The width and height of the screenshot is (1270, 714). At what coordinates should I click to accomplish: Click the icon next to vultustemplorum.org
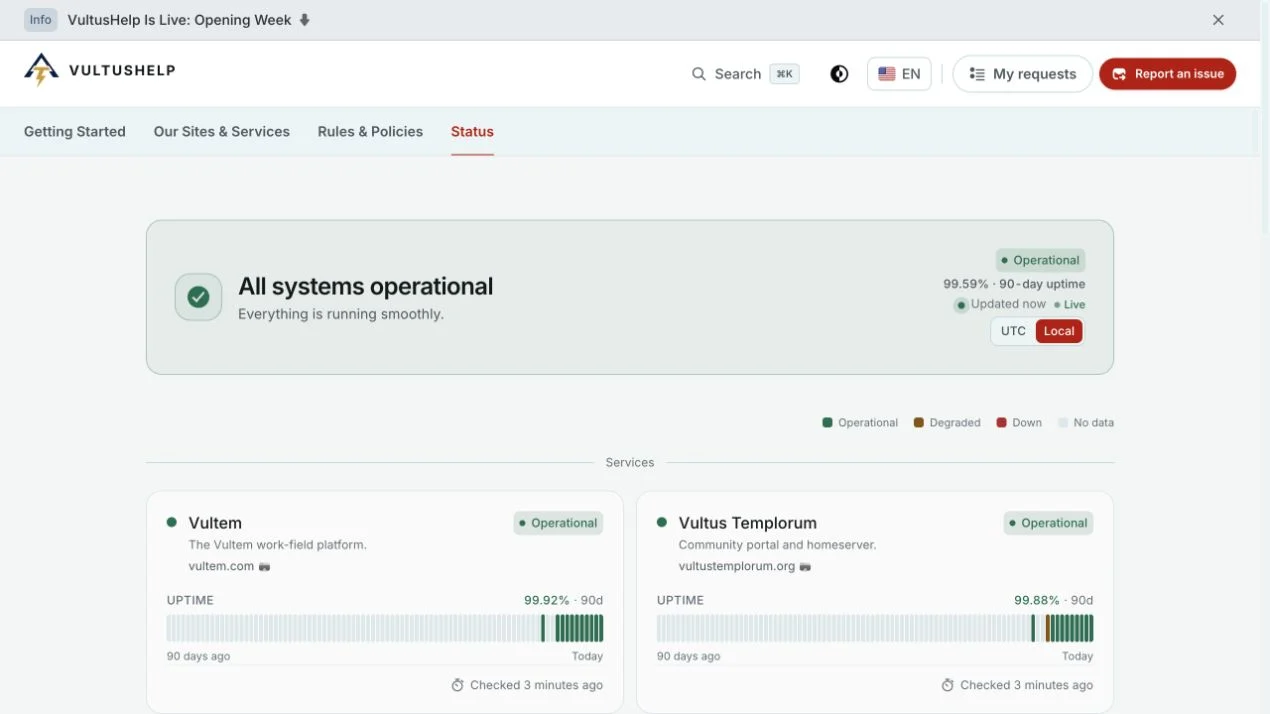(x=805, y=567)
